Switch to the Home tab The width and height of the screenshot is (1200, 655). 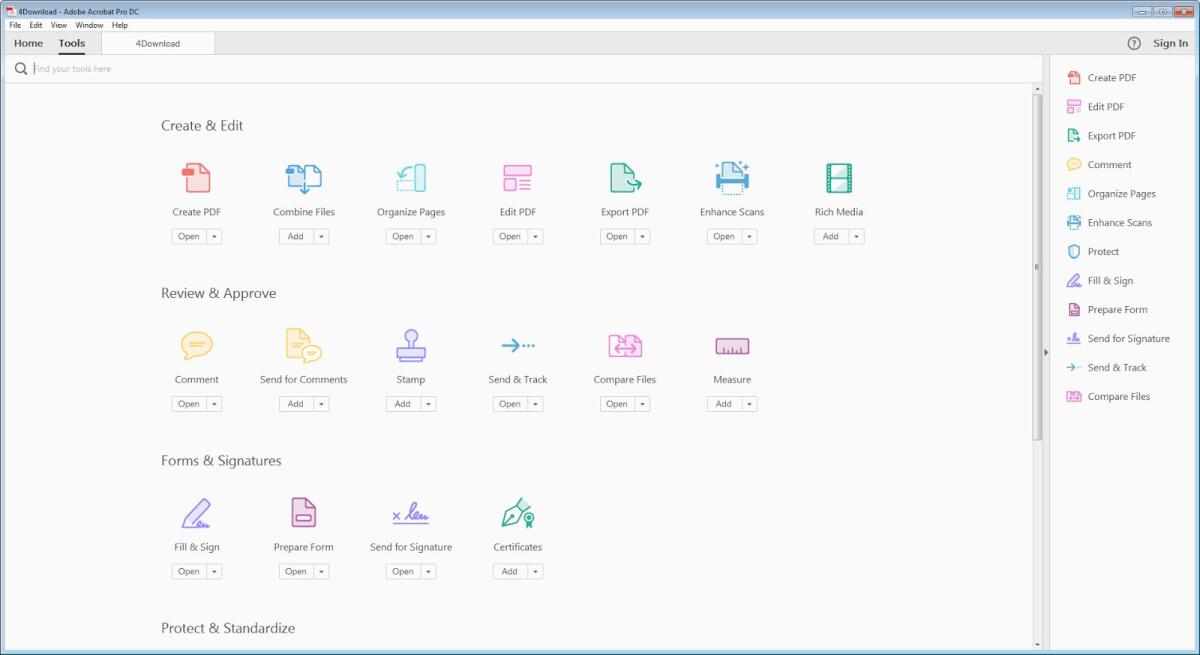point(27,43)
